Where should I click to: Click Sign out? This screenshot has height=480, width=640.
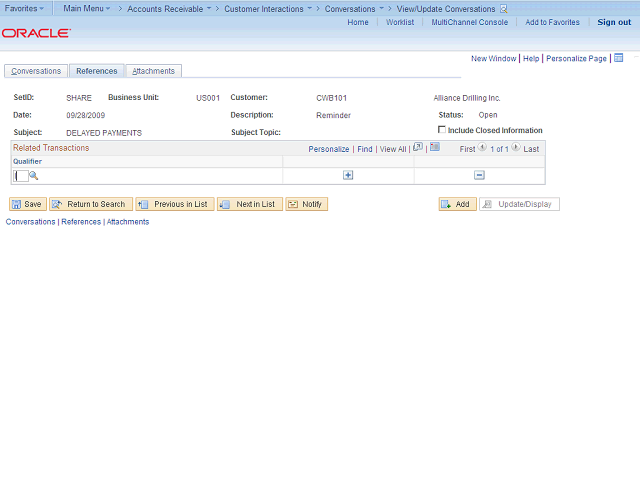tap(614, 22)
